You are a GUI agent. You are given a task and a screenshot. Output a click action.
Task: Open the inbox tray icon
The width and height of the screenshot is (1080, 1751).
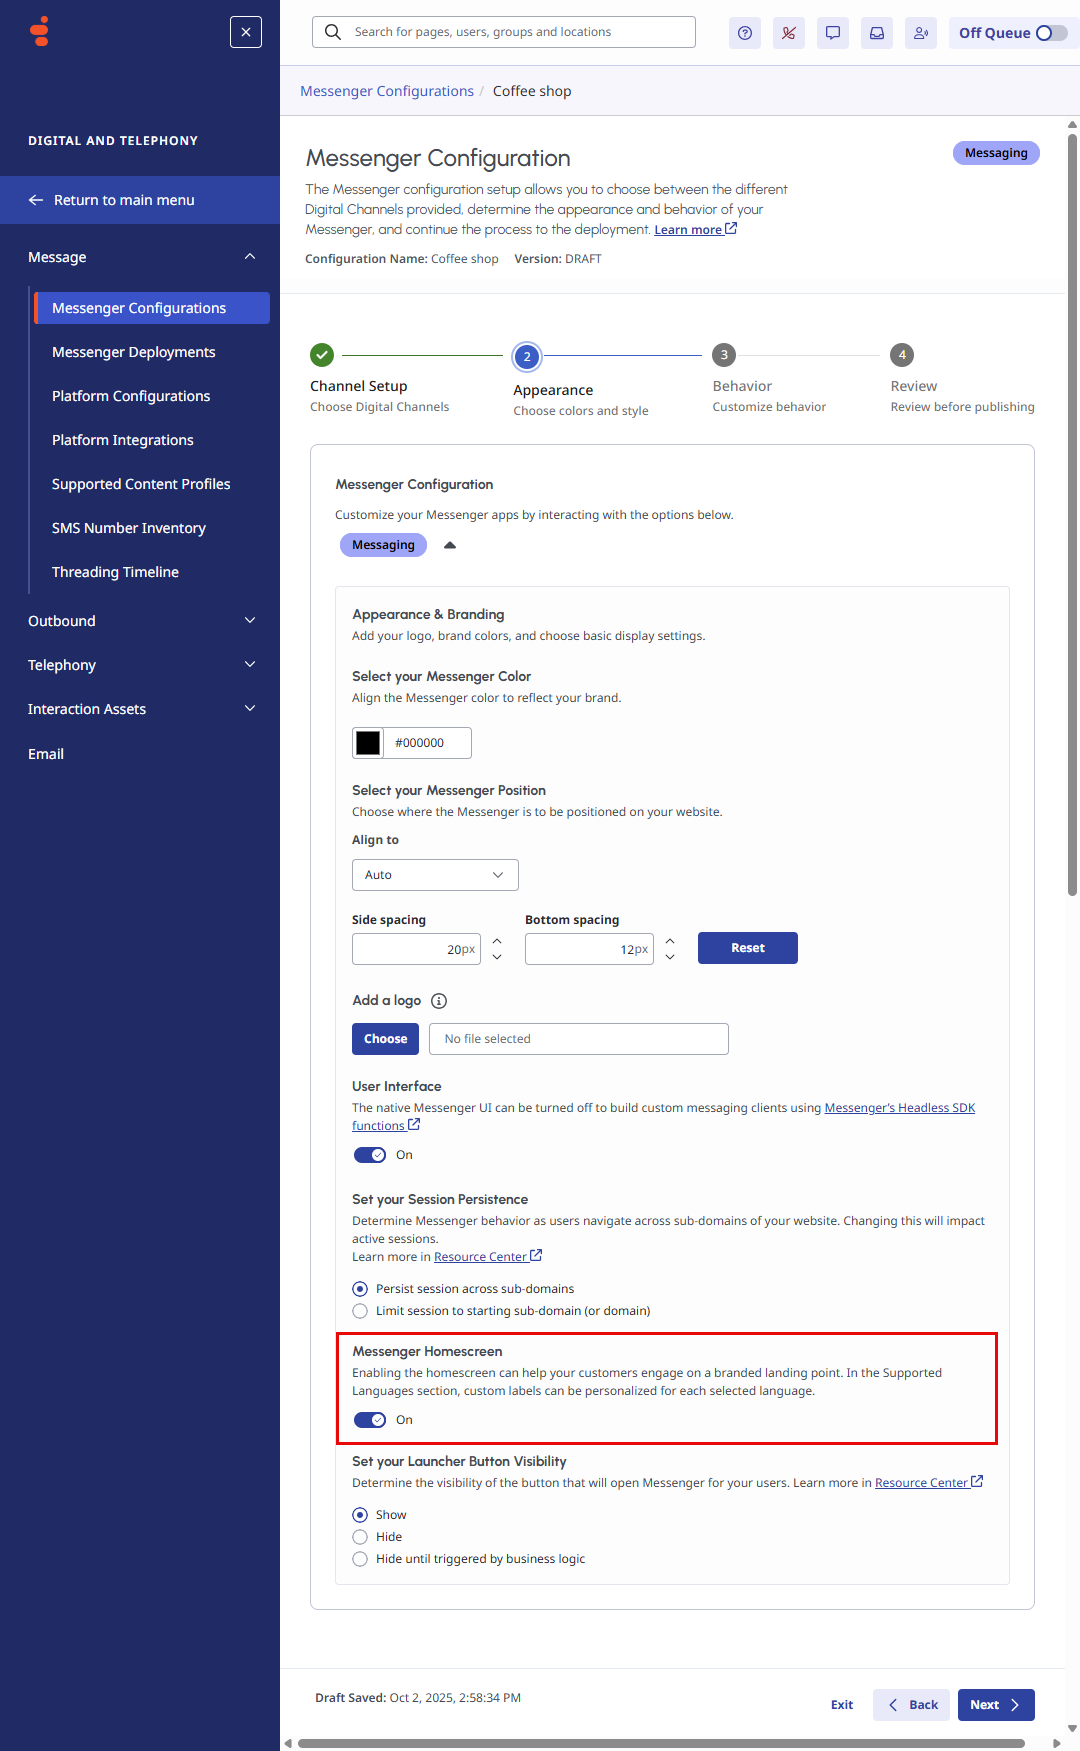click(x=877, y=33)
